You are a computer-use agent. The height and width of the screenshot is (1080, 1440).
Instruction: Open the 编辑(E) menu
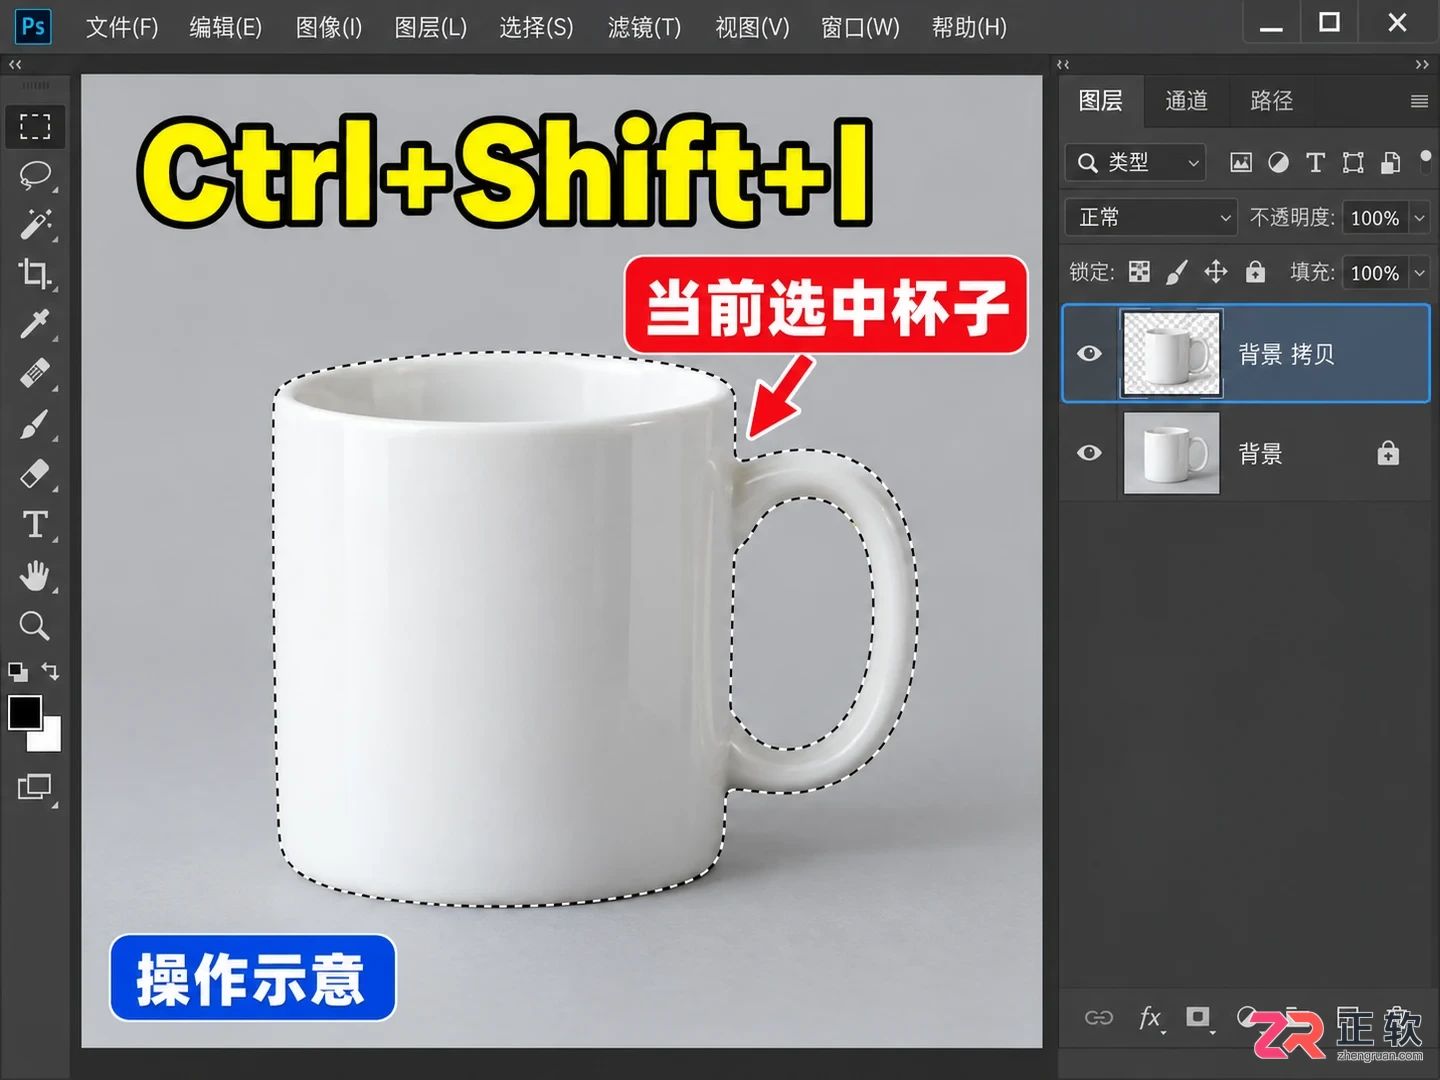pos(226,27)
